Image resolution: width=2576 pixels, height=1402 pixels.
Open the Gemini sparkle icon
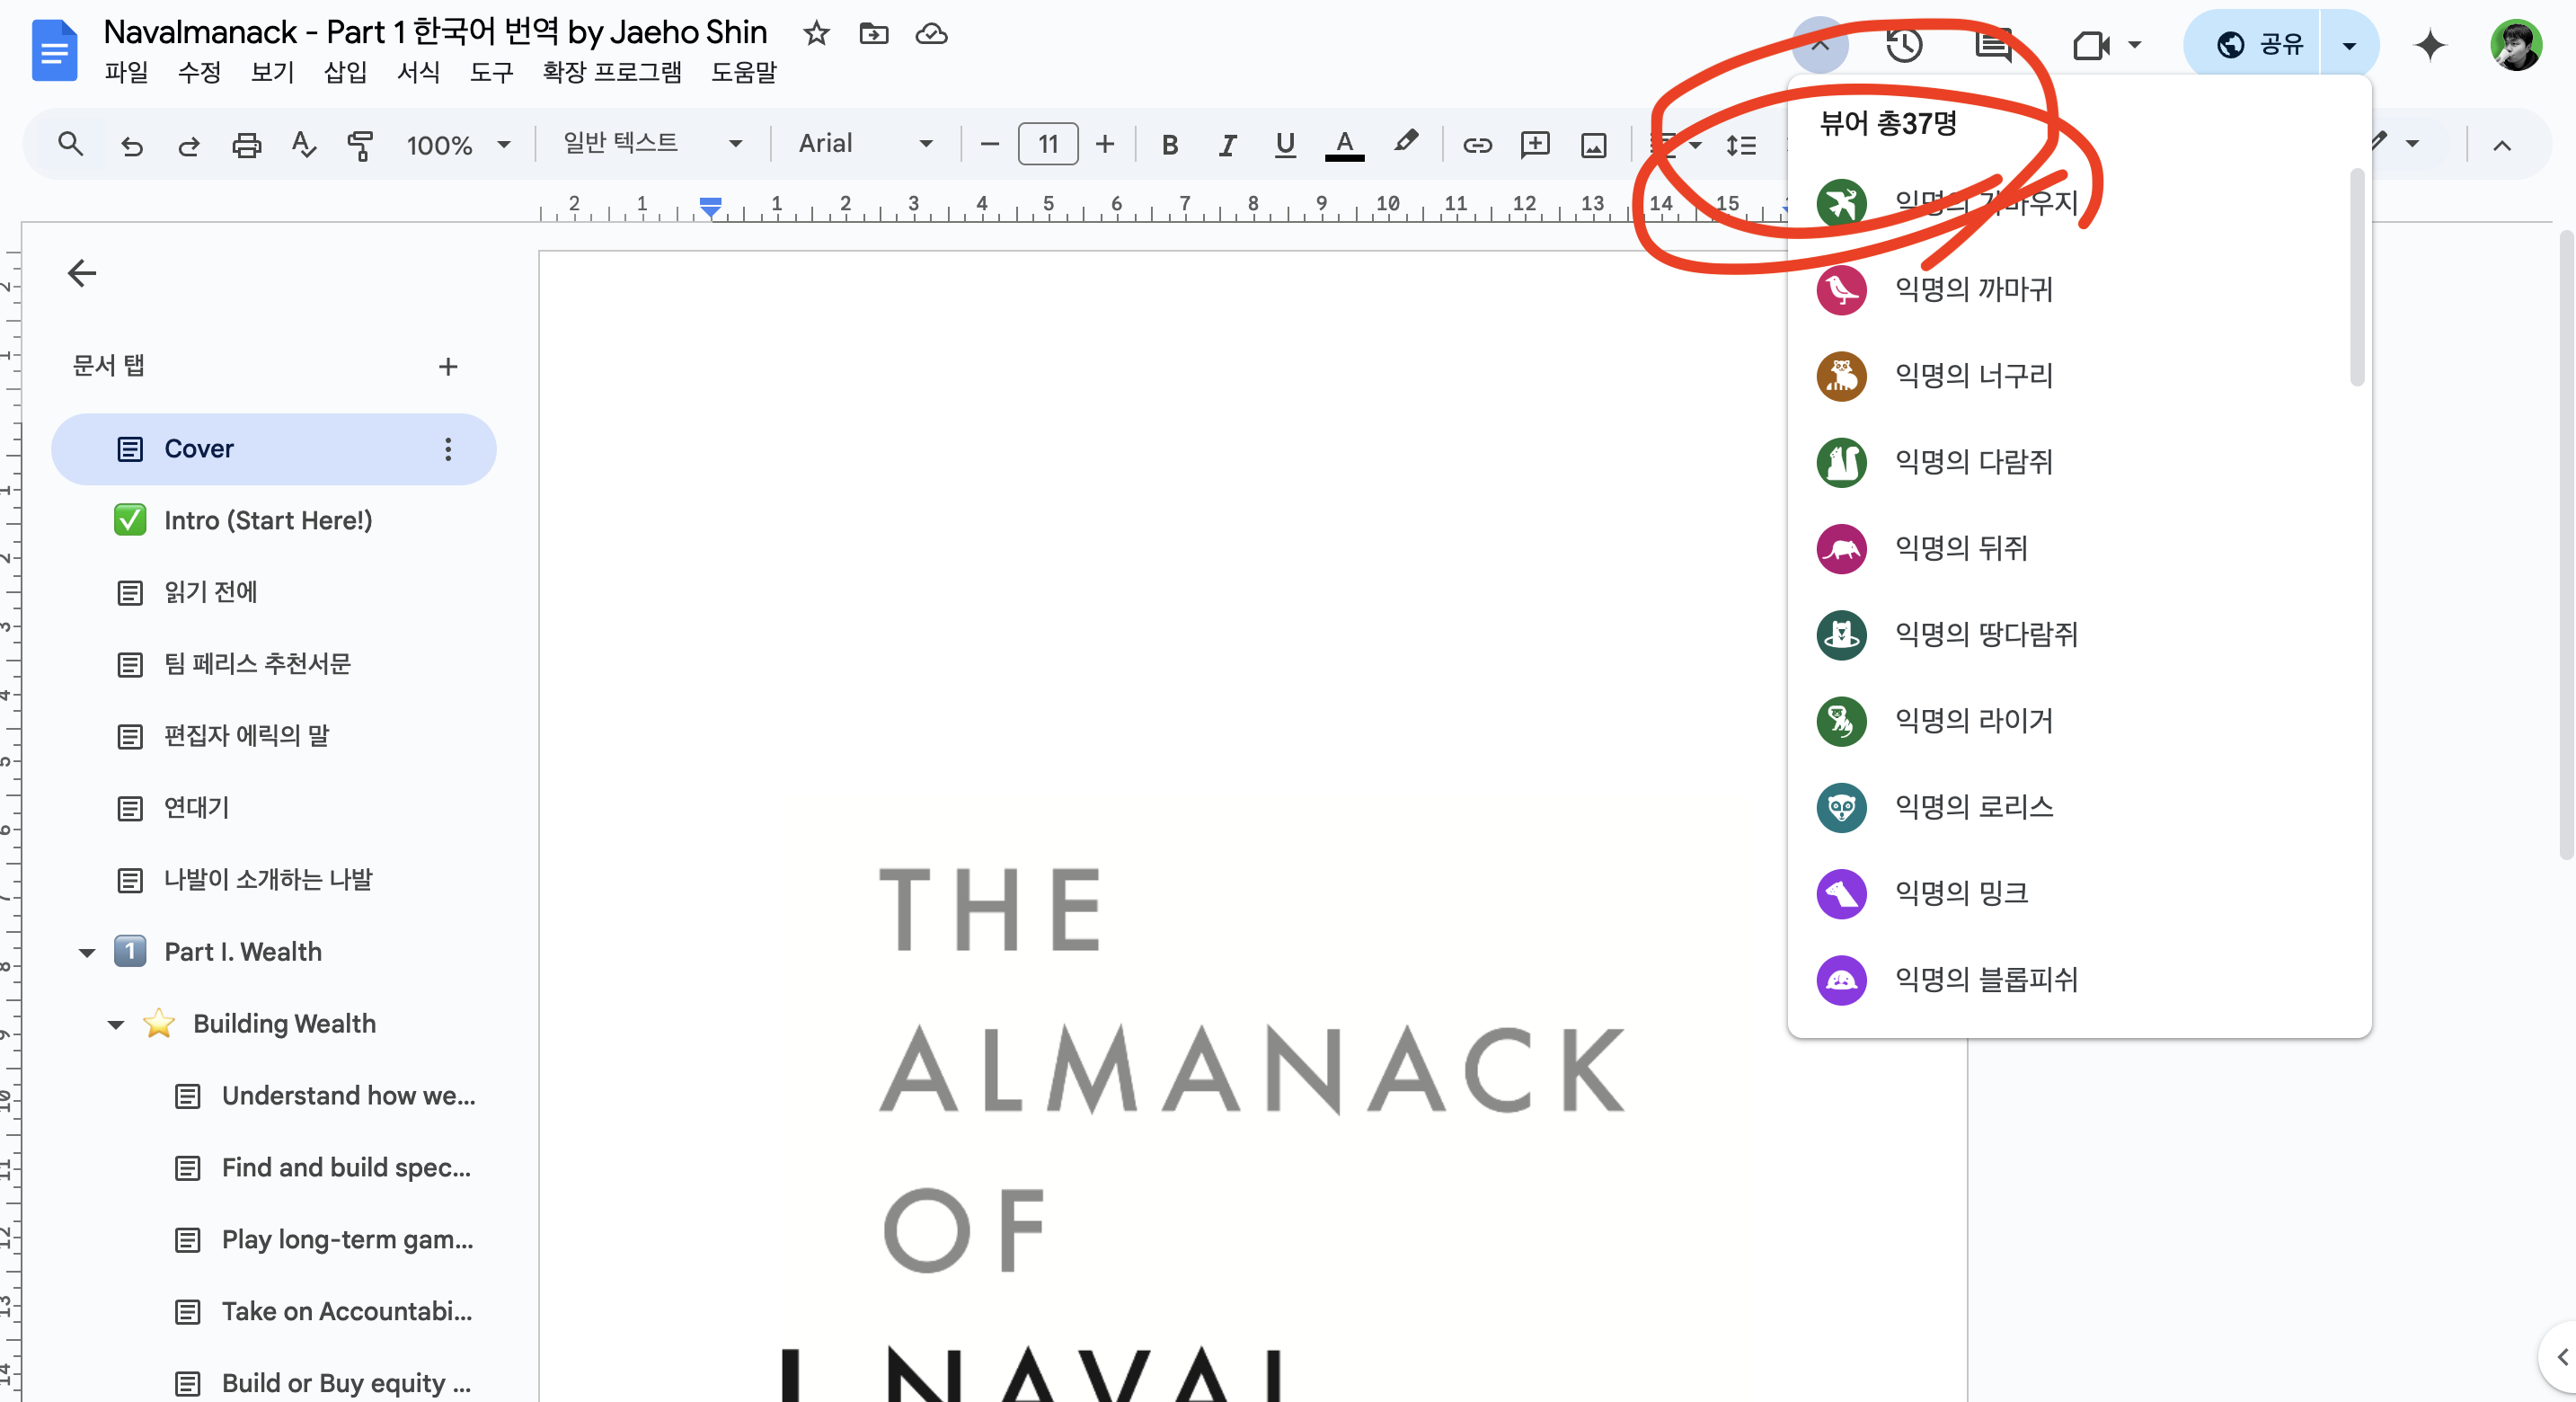pyautogui.click(x=2430, y=45)
